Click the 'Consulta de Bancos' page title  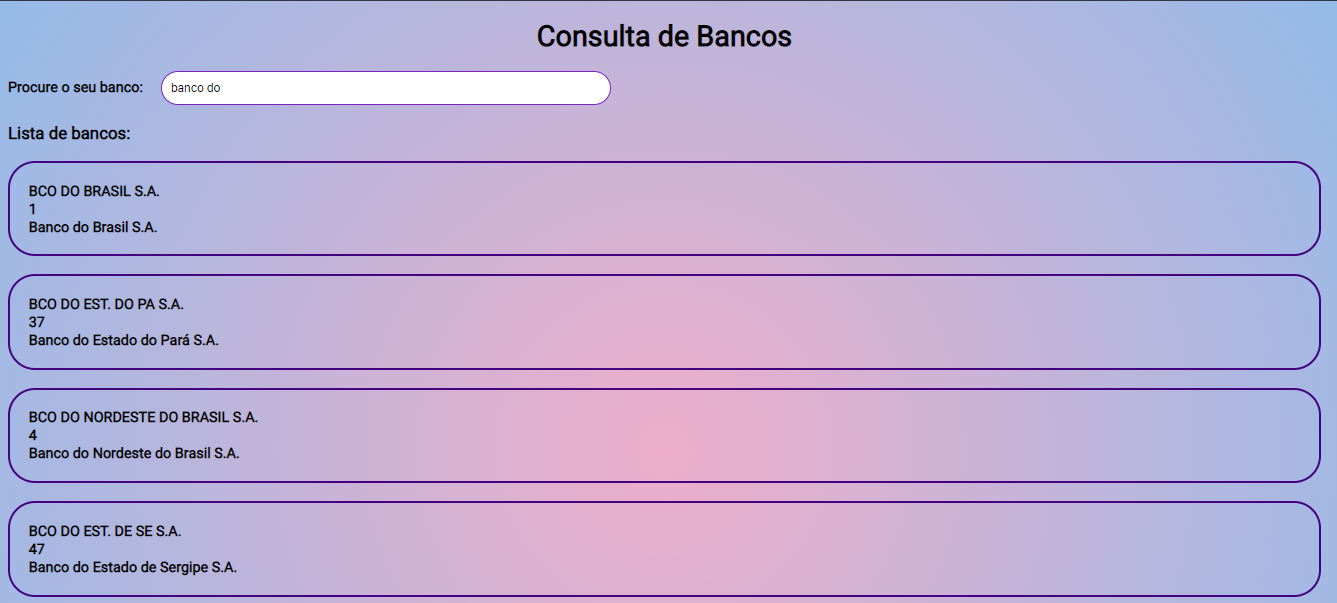click(663, 36)
